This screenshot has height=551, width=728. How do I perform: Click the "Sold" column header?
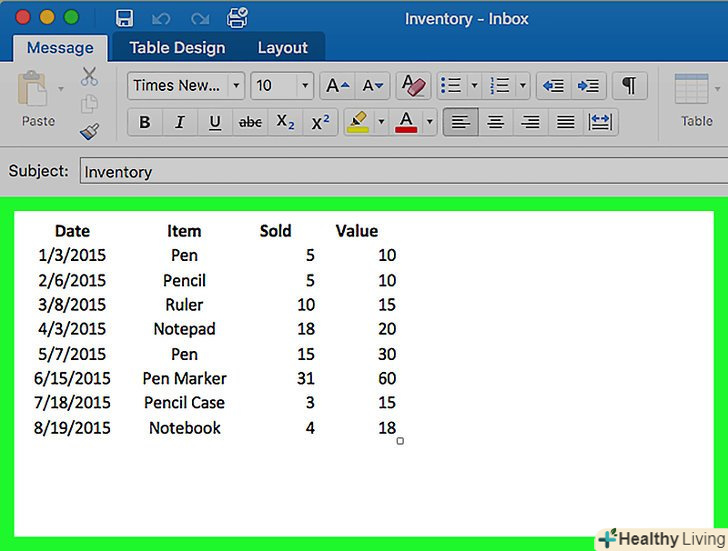tap(275, 231)
